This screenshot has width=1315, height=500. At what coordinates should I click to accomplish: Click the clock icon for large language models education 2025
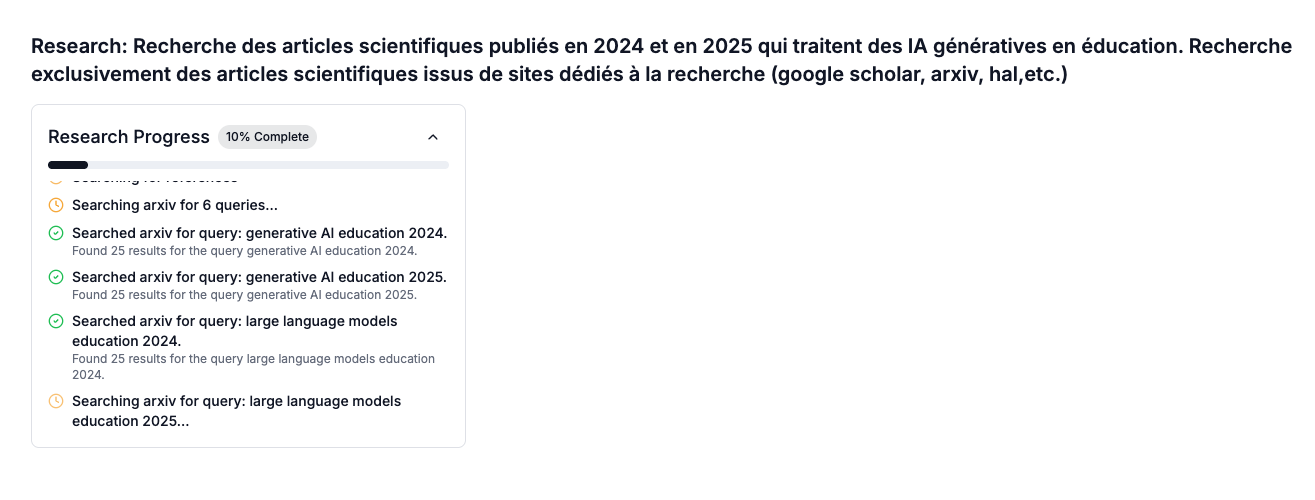[56, 401]
